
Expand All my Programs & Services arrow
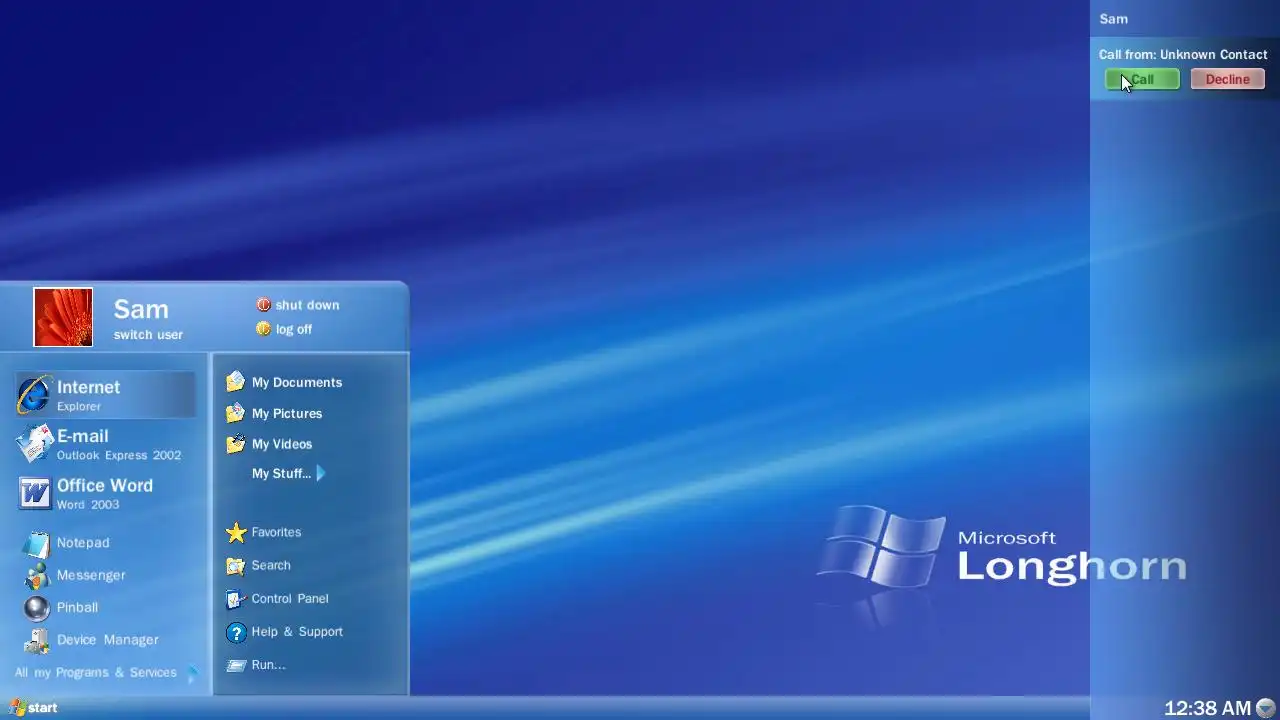point(193,673)
